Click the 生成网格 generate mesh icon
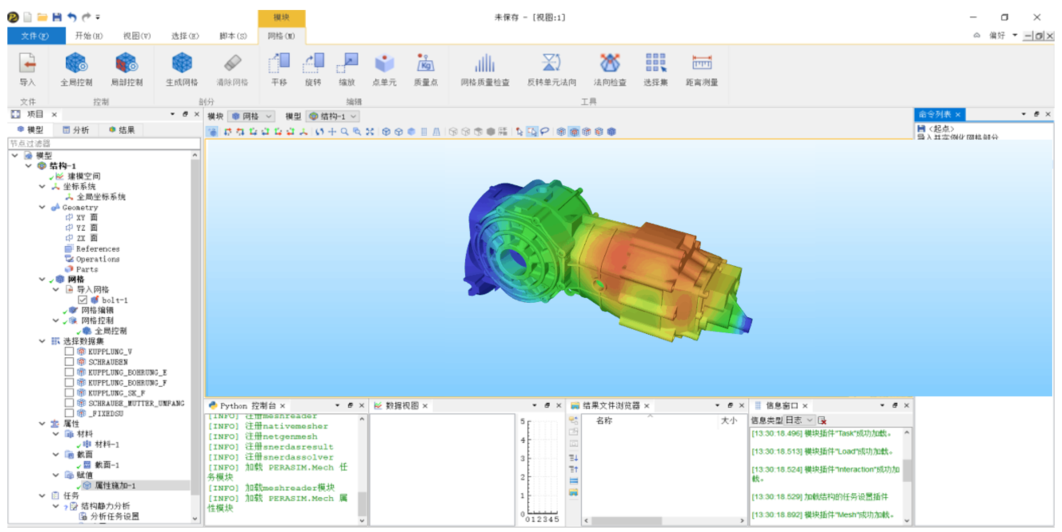Image resolution: width=1062 pixels, height=532 pixels. (x=181, y=68)
